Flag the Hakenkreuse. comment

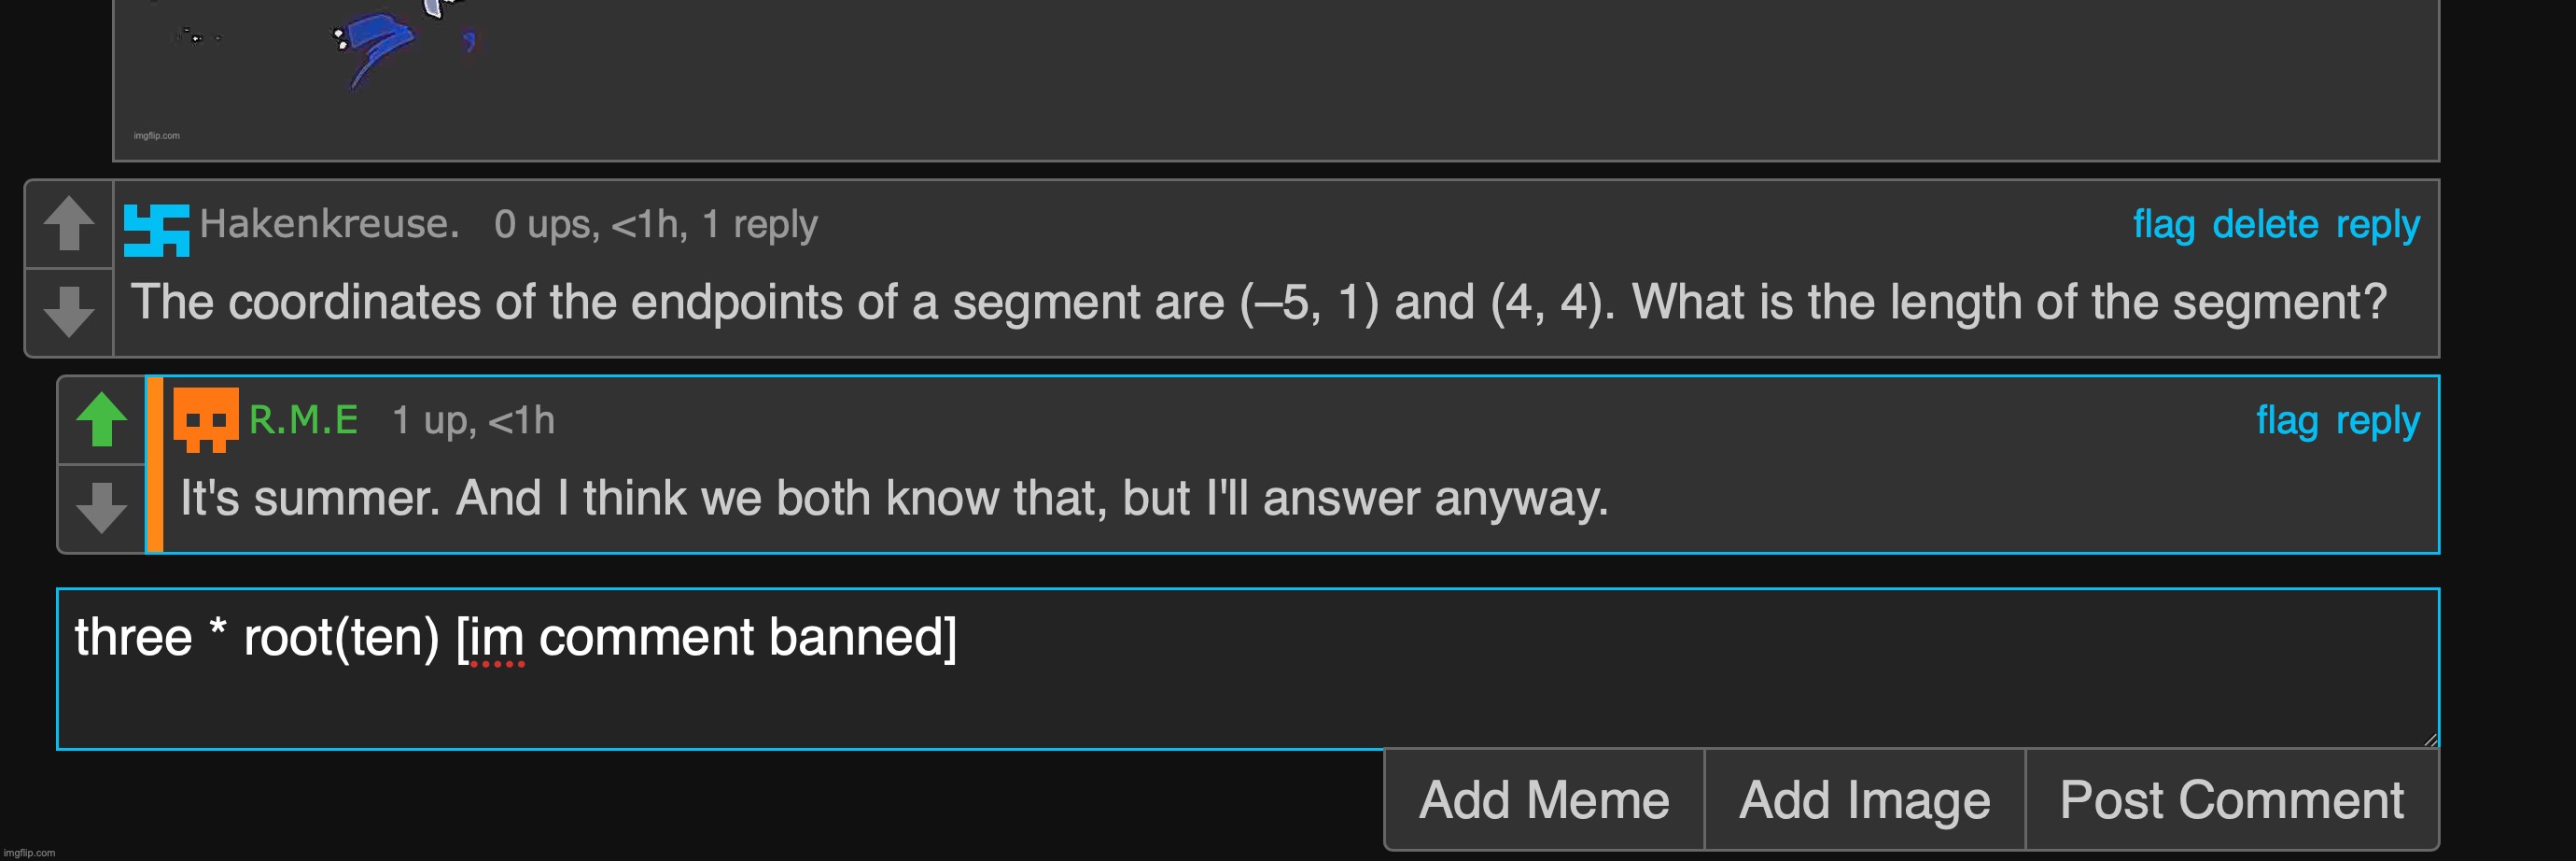(2164, 224)
